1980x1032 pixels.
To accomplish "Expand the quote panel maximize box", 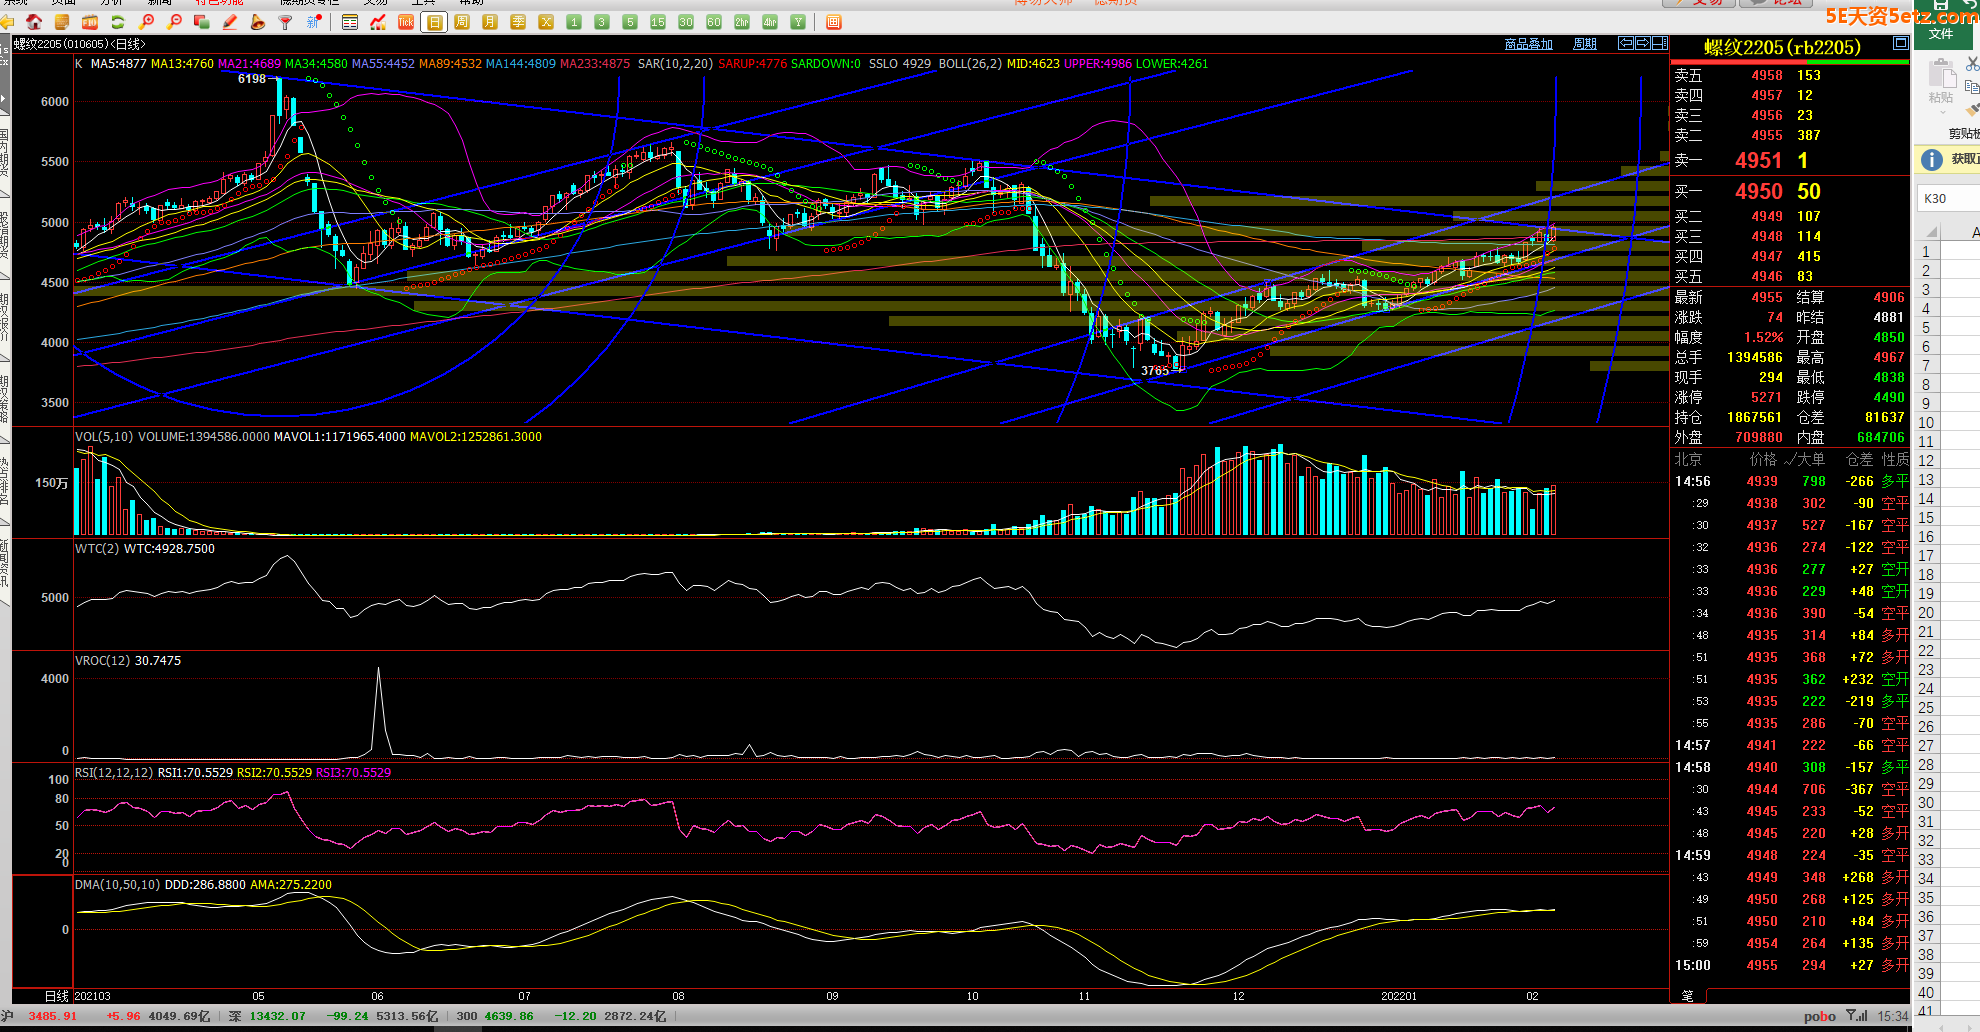I will click(1900, 44).
